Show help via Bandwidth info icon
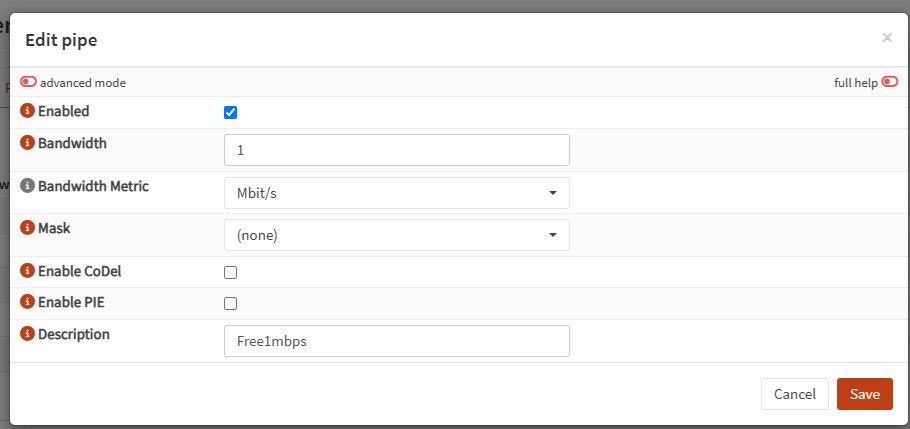The image size is (910, 429). 27,142
